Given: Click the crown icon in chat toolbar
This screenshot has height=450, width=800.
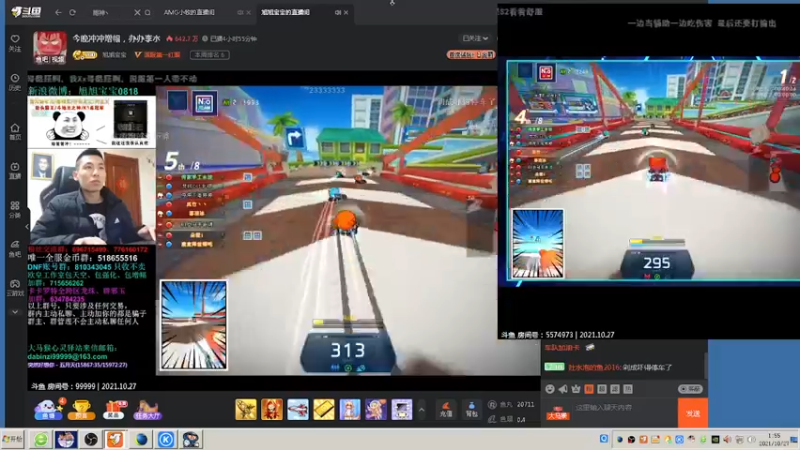Looking at the screenshot, I should tap(576, 389).
